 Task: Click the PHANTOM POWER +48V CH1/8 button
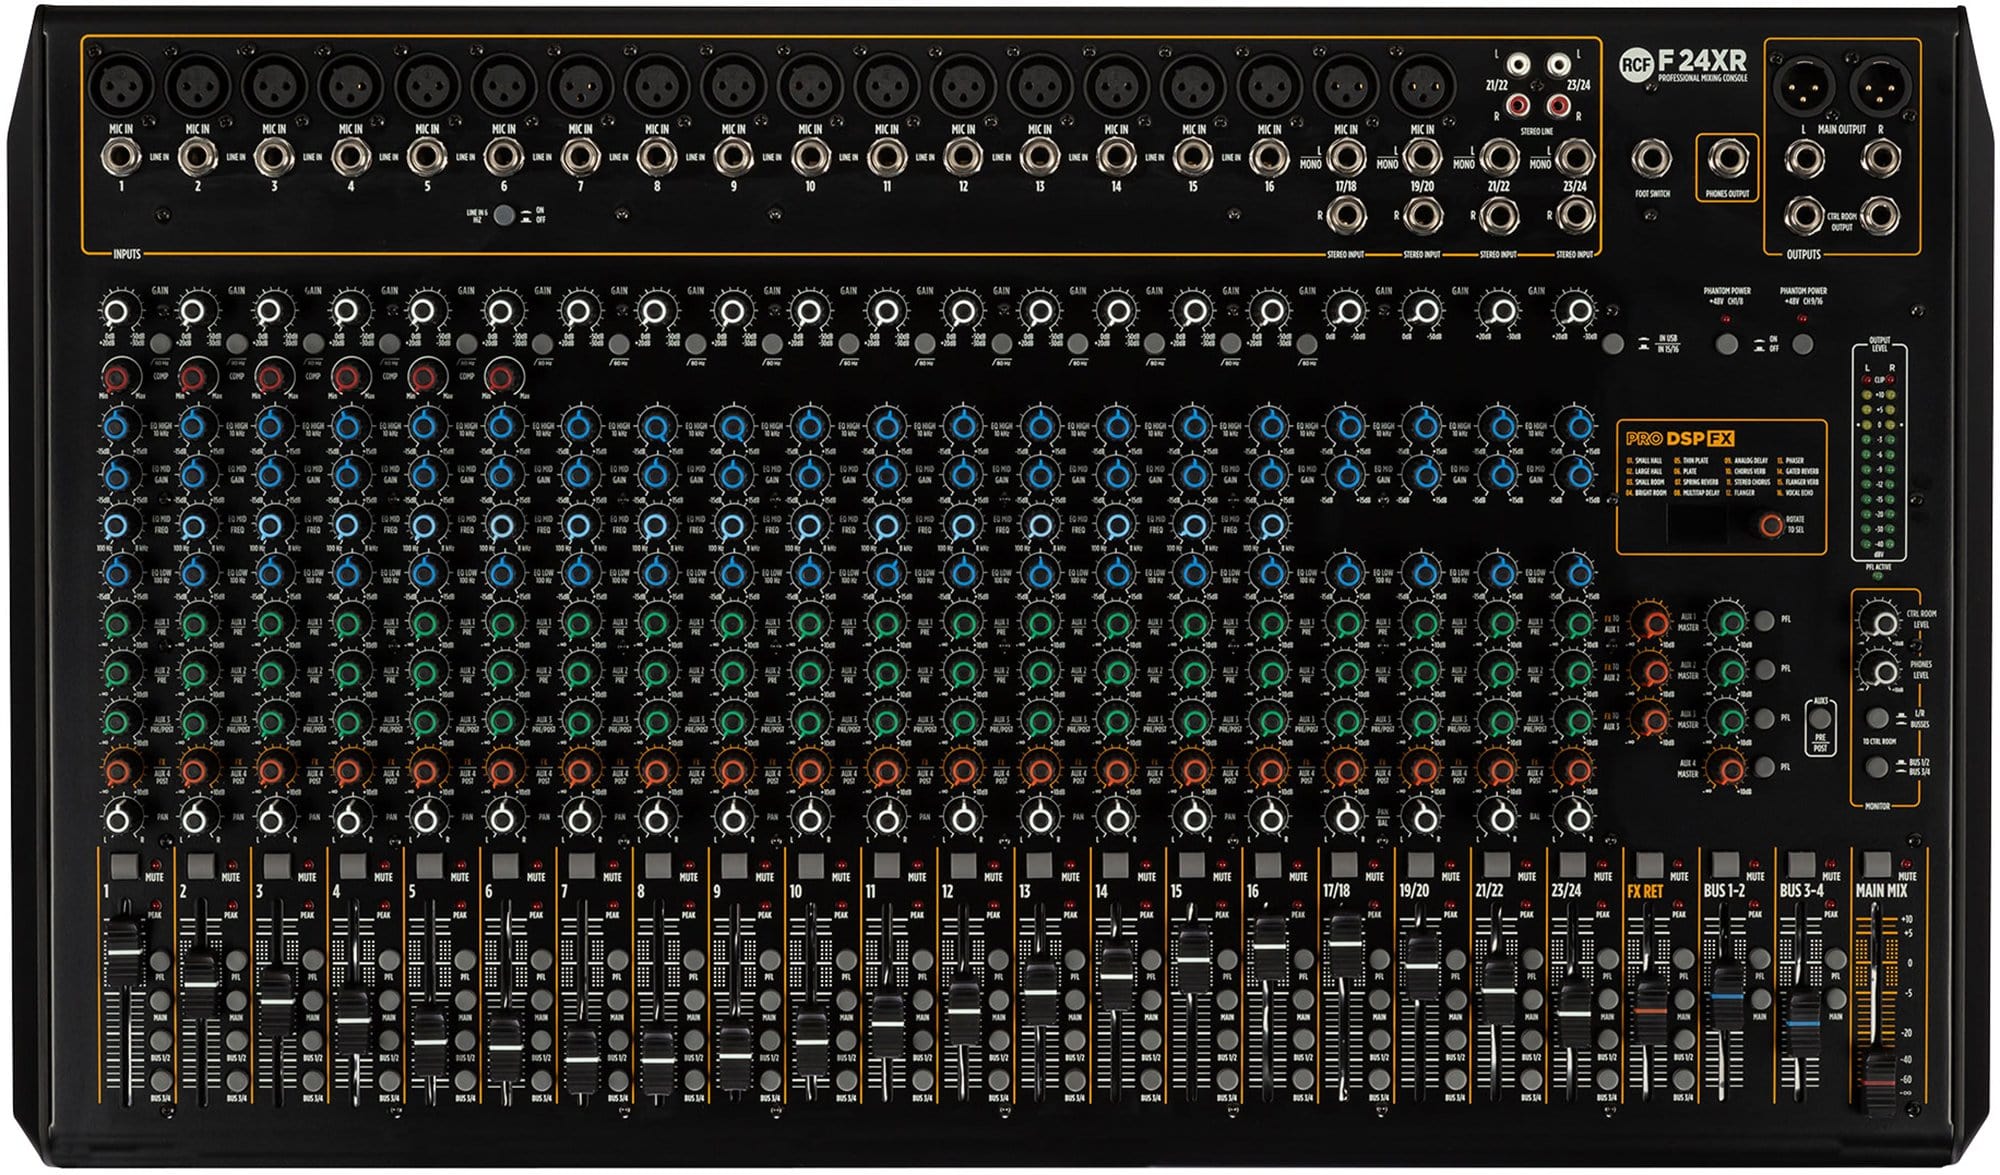point(1727,344)
